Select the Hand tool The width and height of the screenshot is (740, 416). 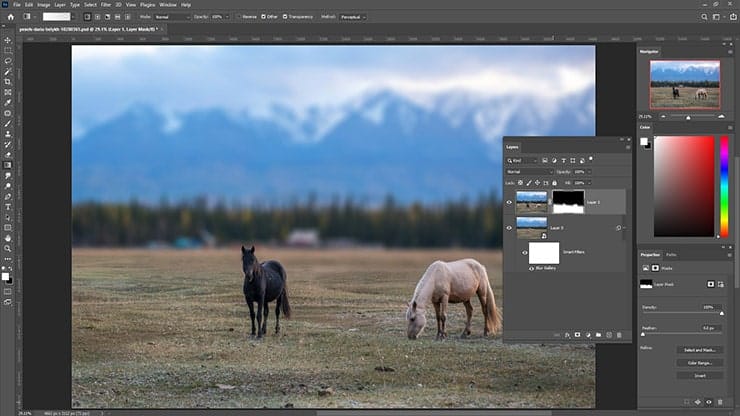(x=8, y=238)
